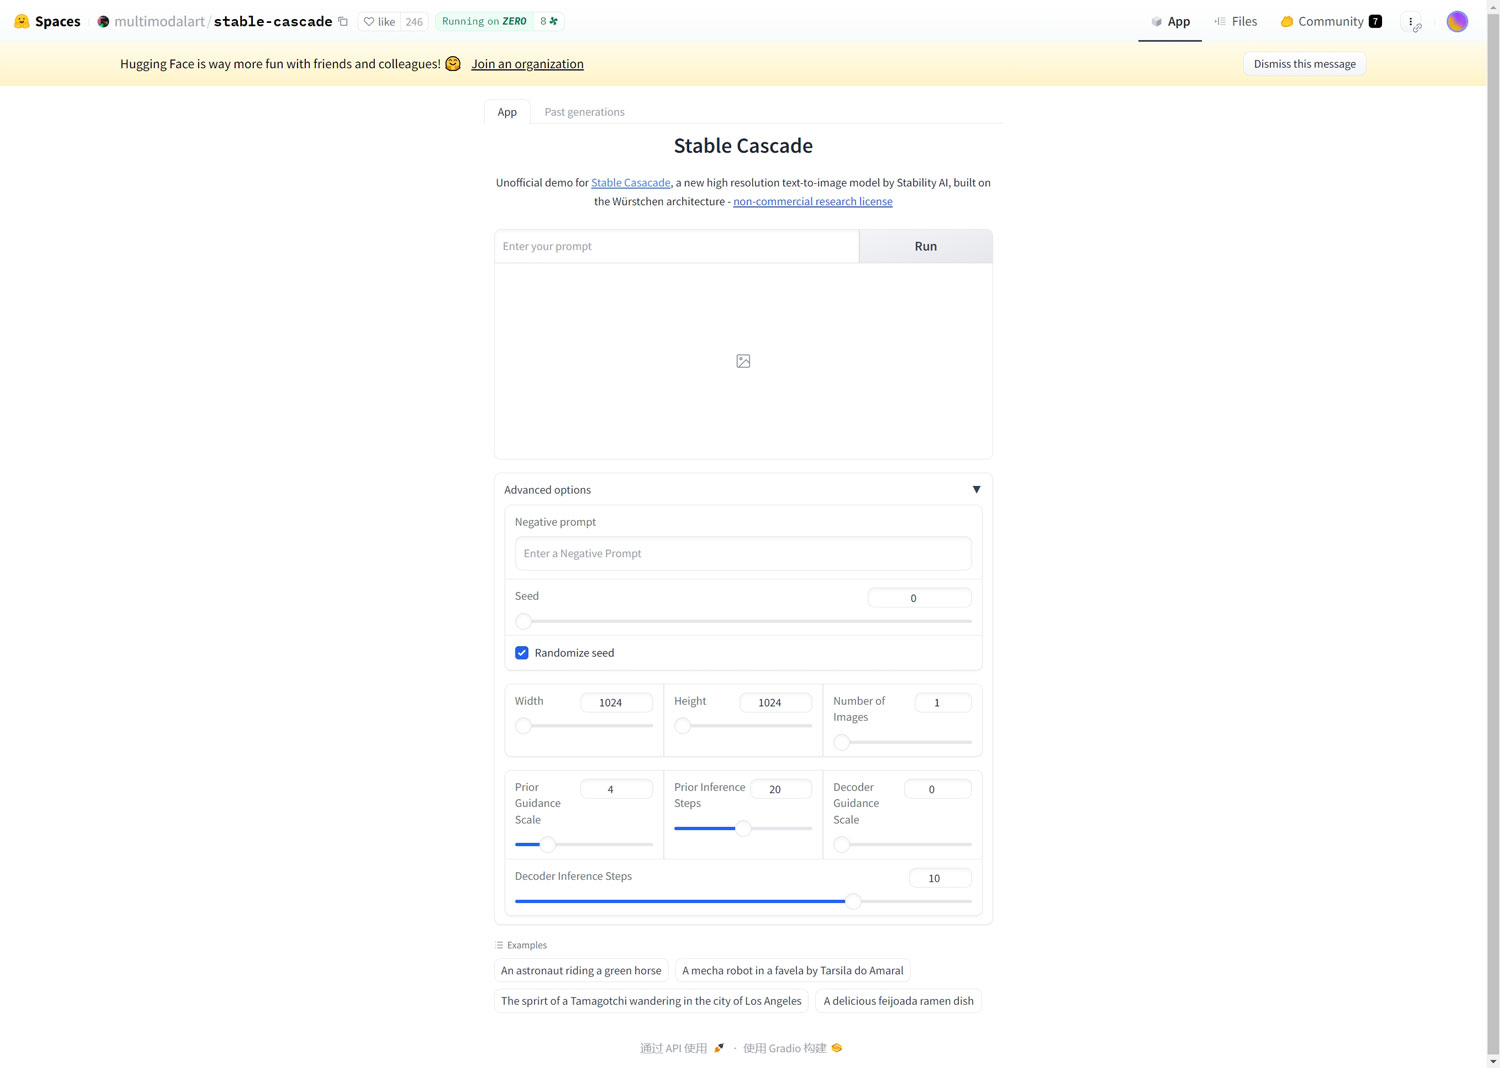The height and width of the screenshot is (1068, 1500).
Task: Click the Gradio logo in the footer
Action: [x=837, y=1048]
